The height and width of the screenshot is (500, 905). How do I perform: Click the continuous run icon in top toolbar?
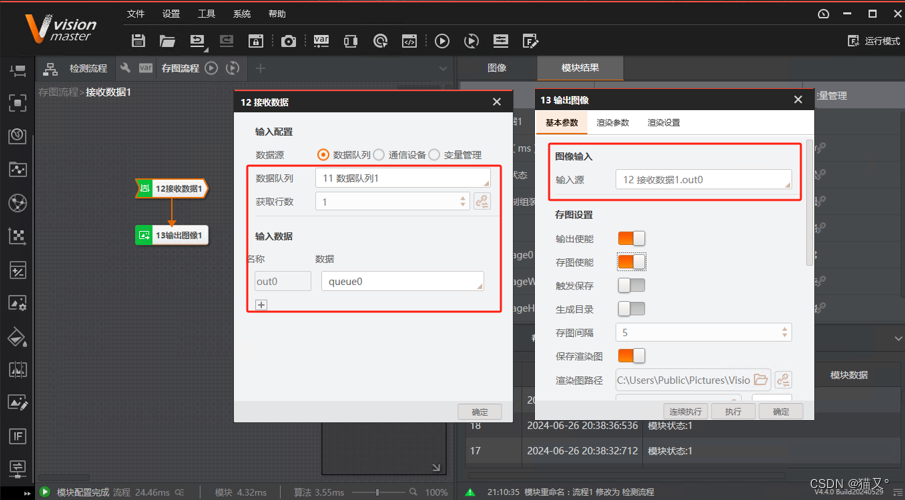[472, 41]
